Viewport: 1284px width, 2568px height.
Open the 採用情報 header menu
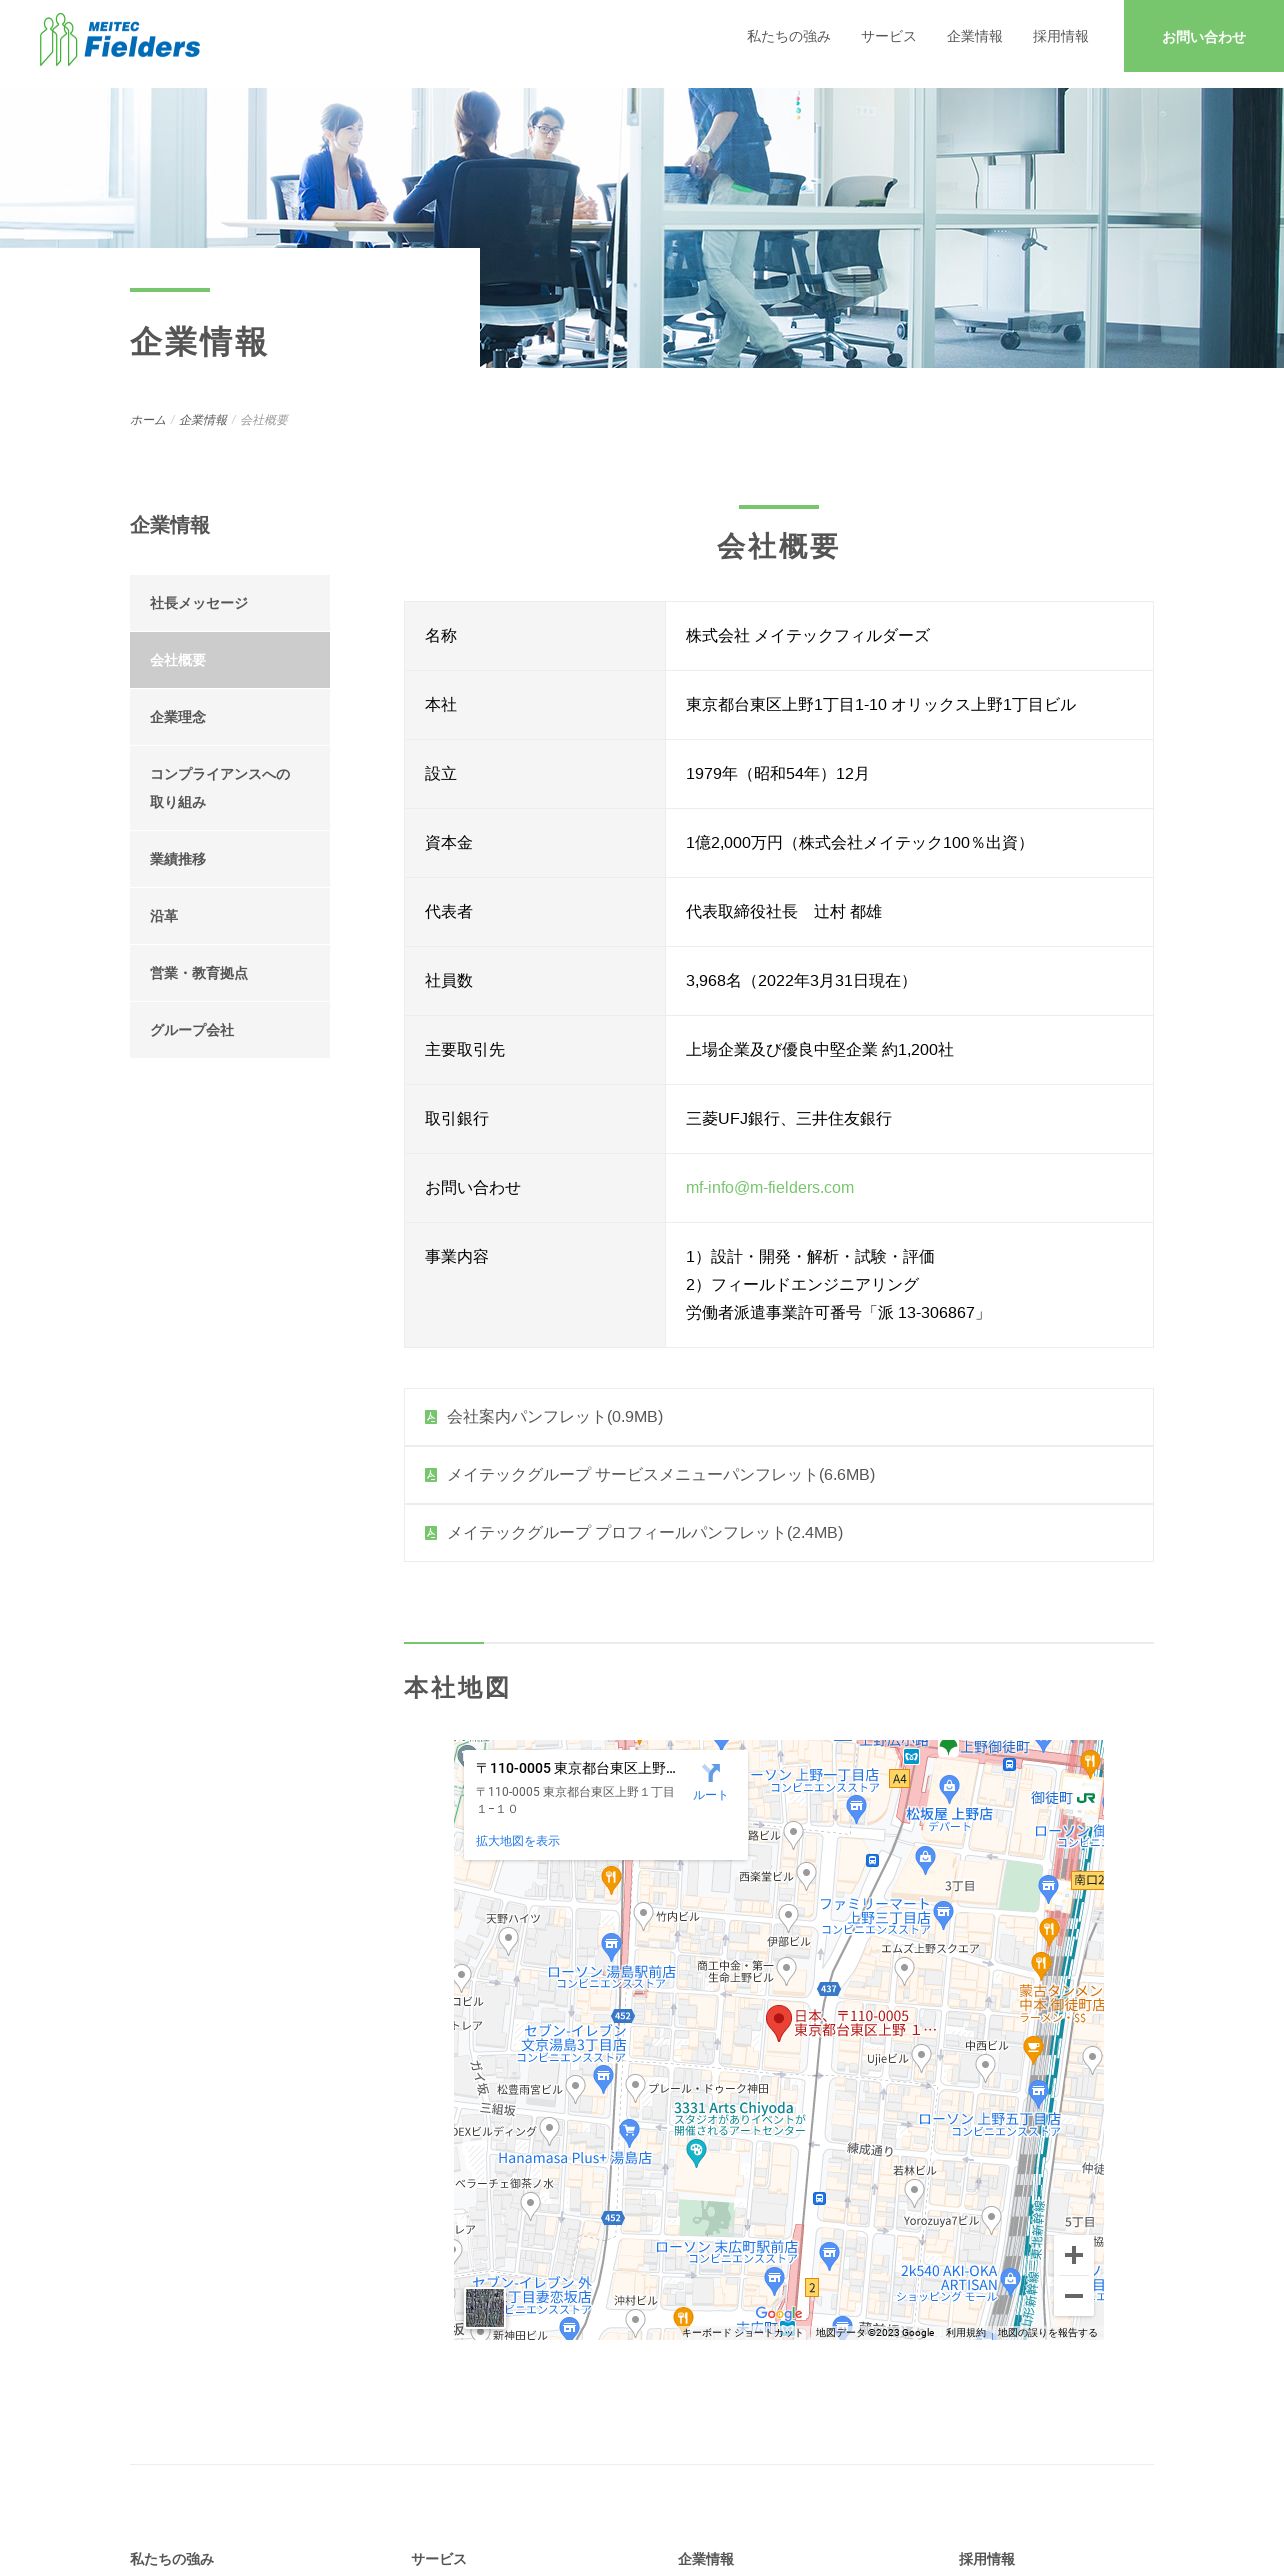[1060, 36]
